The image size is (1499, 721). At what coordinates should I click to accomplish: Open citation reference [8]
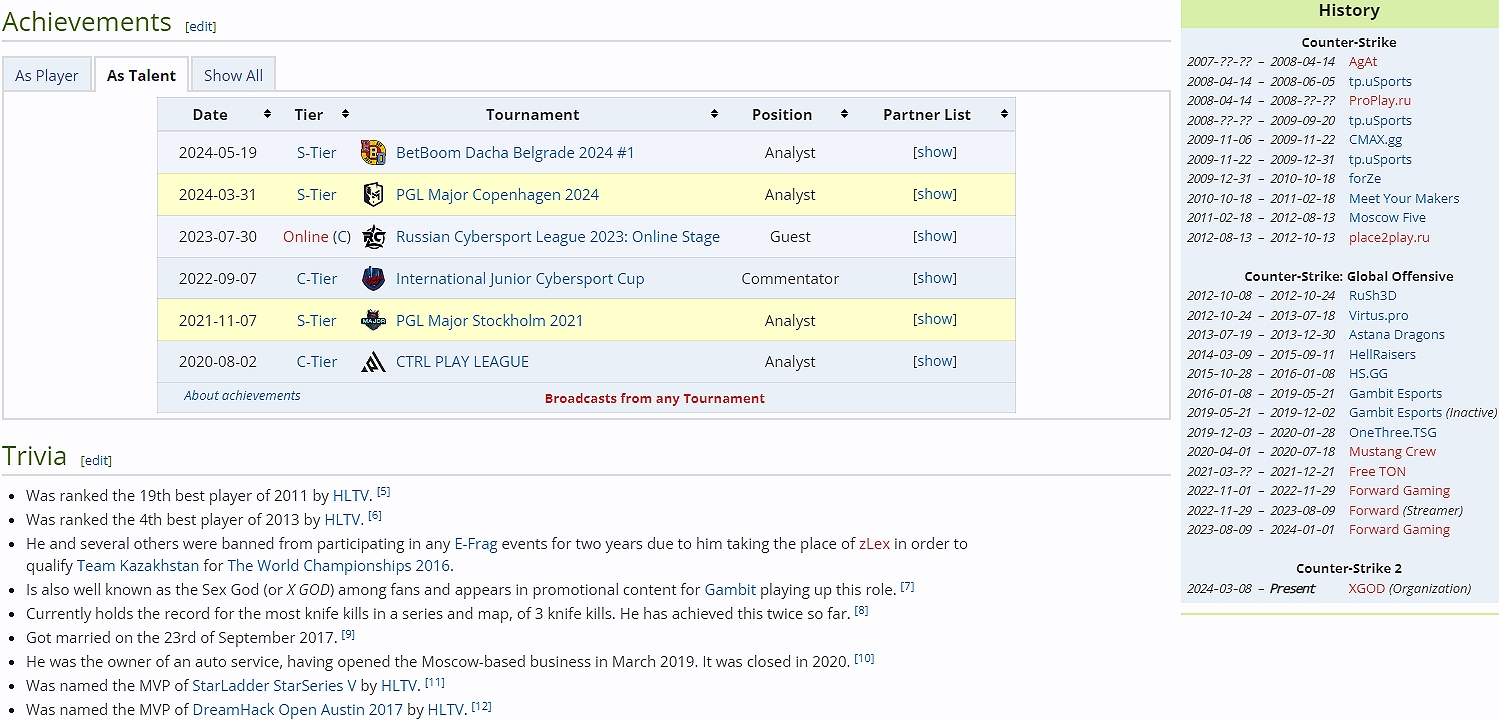tap(861, 611)
